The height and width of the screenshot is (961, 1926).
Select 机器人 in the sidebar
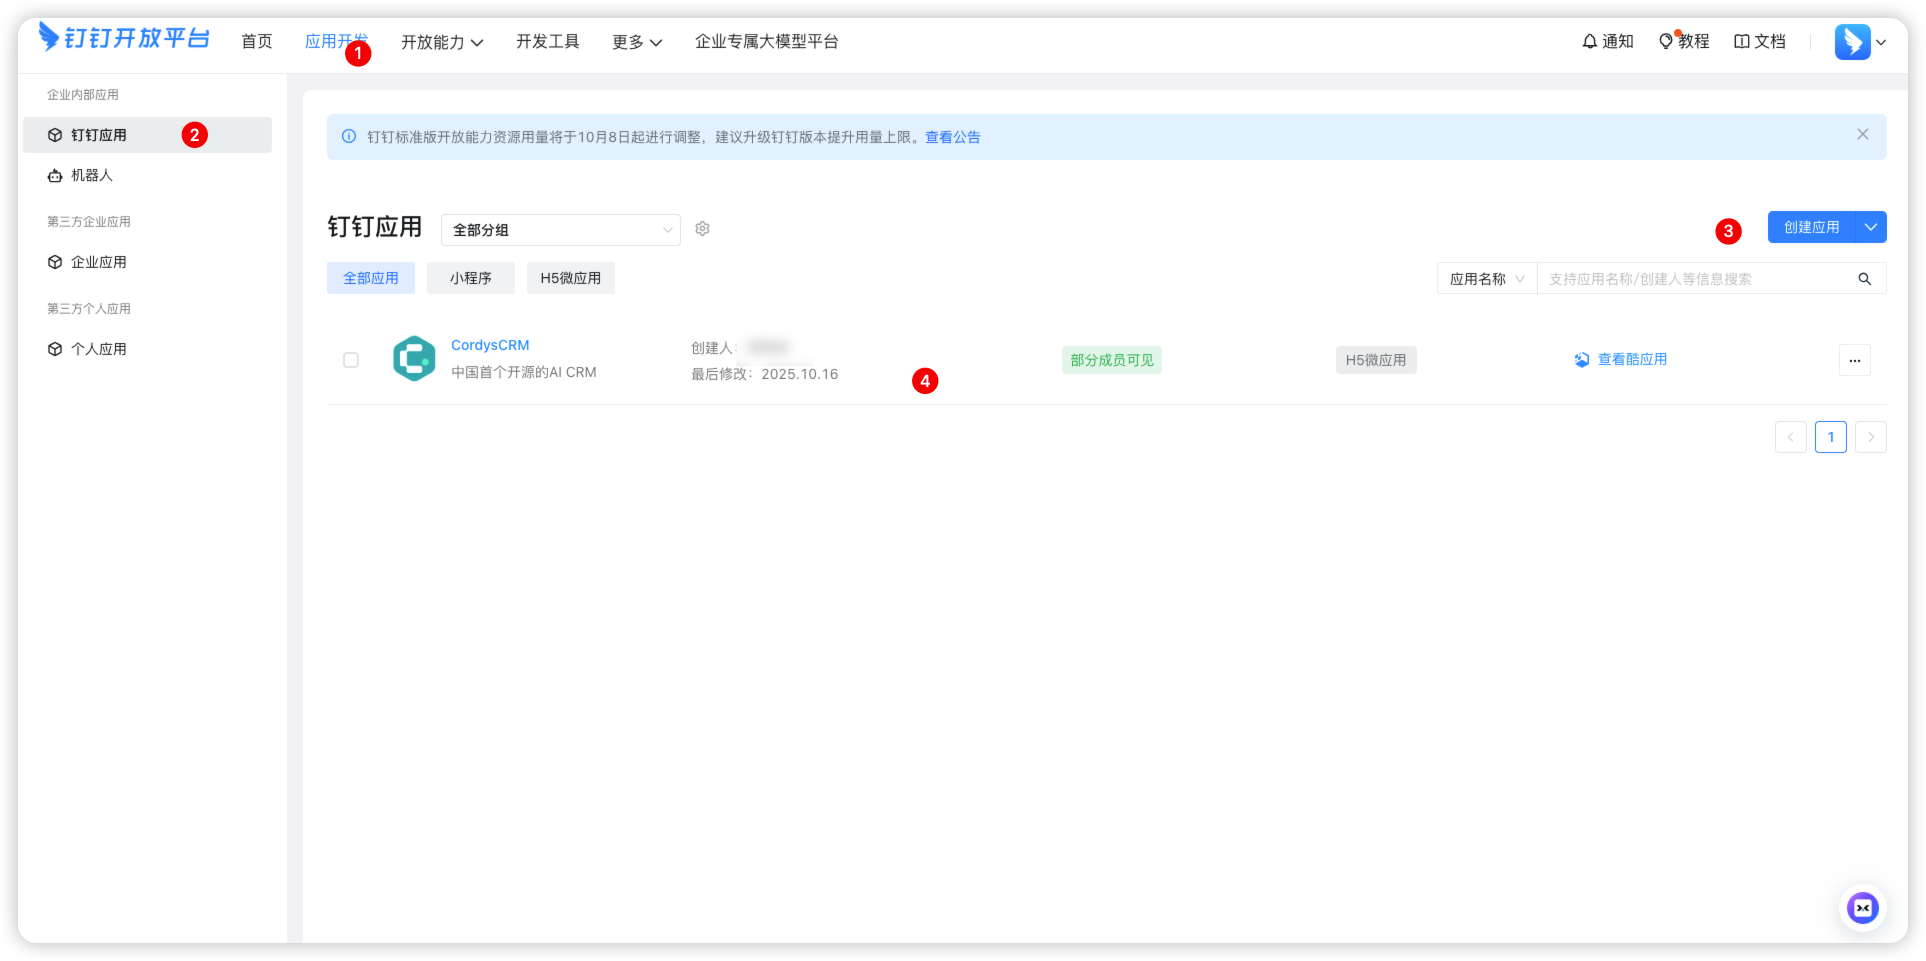pos(92,175)
